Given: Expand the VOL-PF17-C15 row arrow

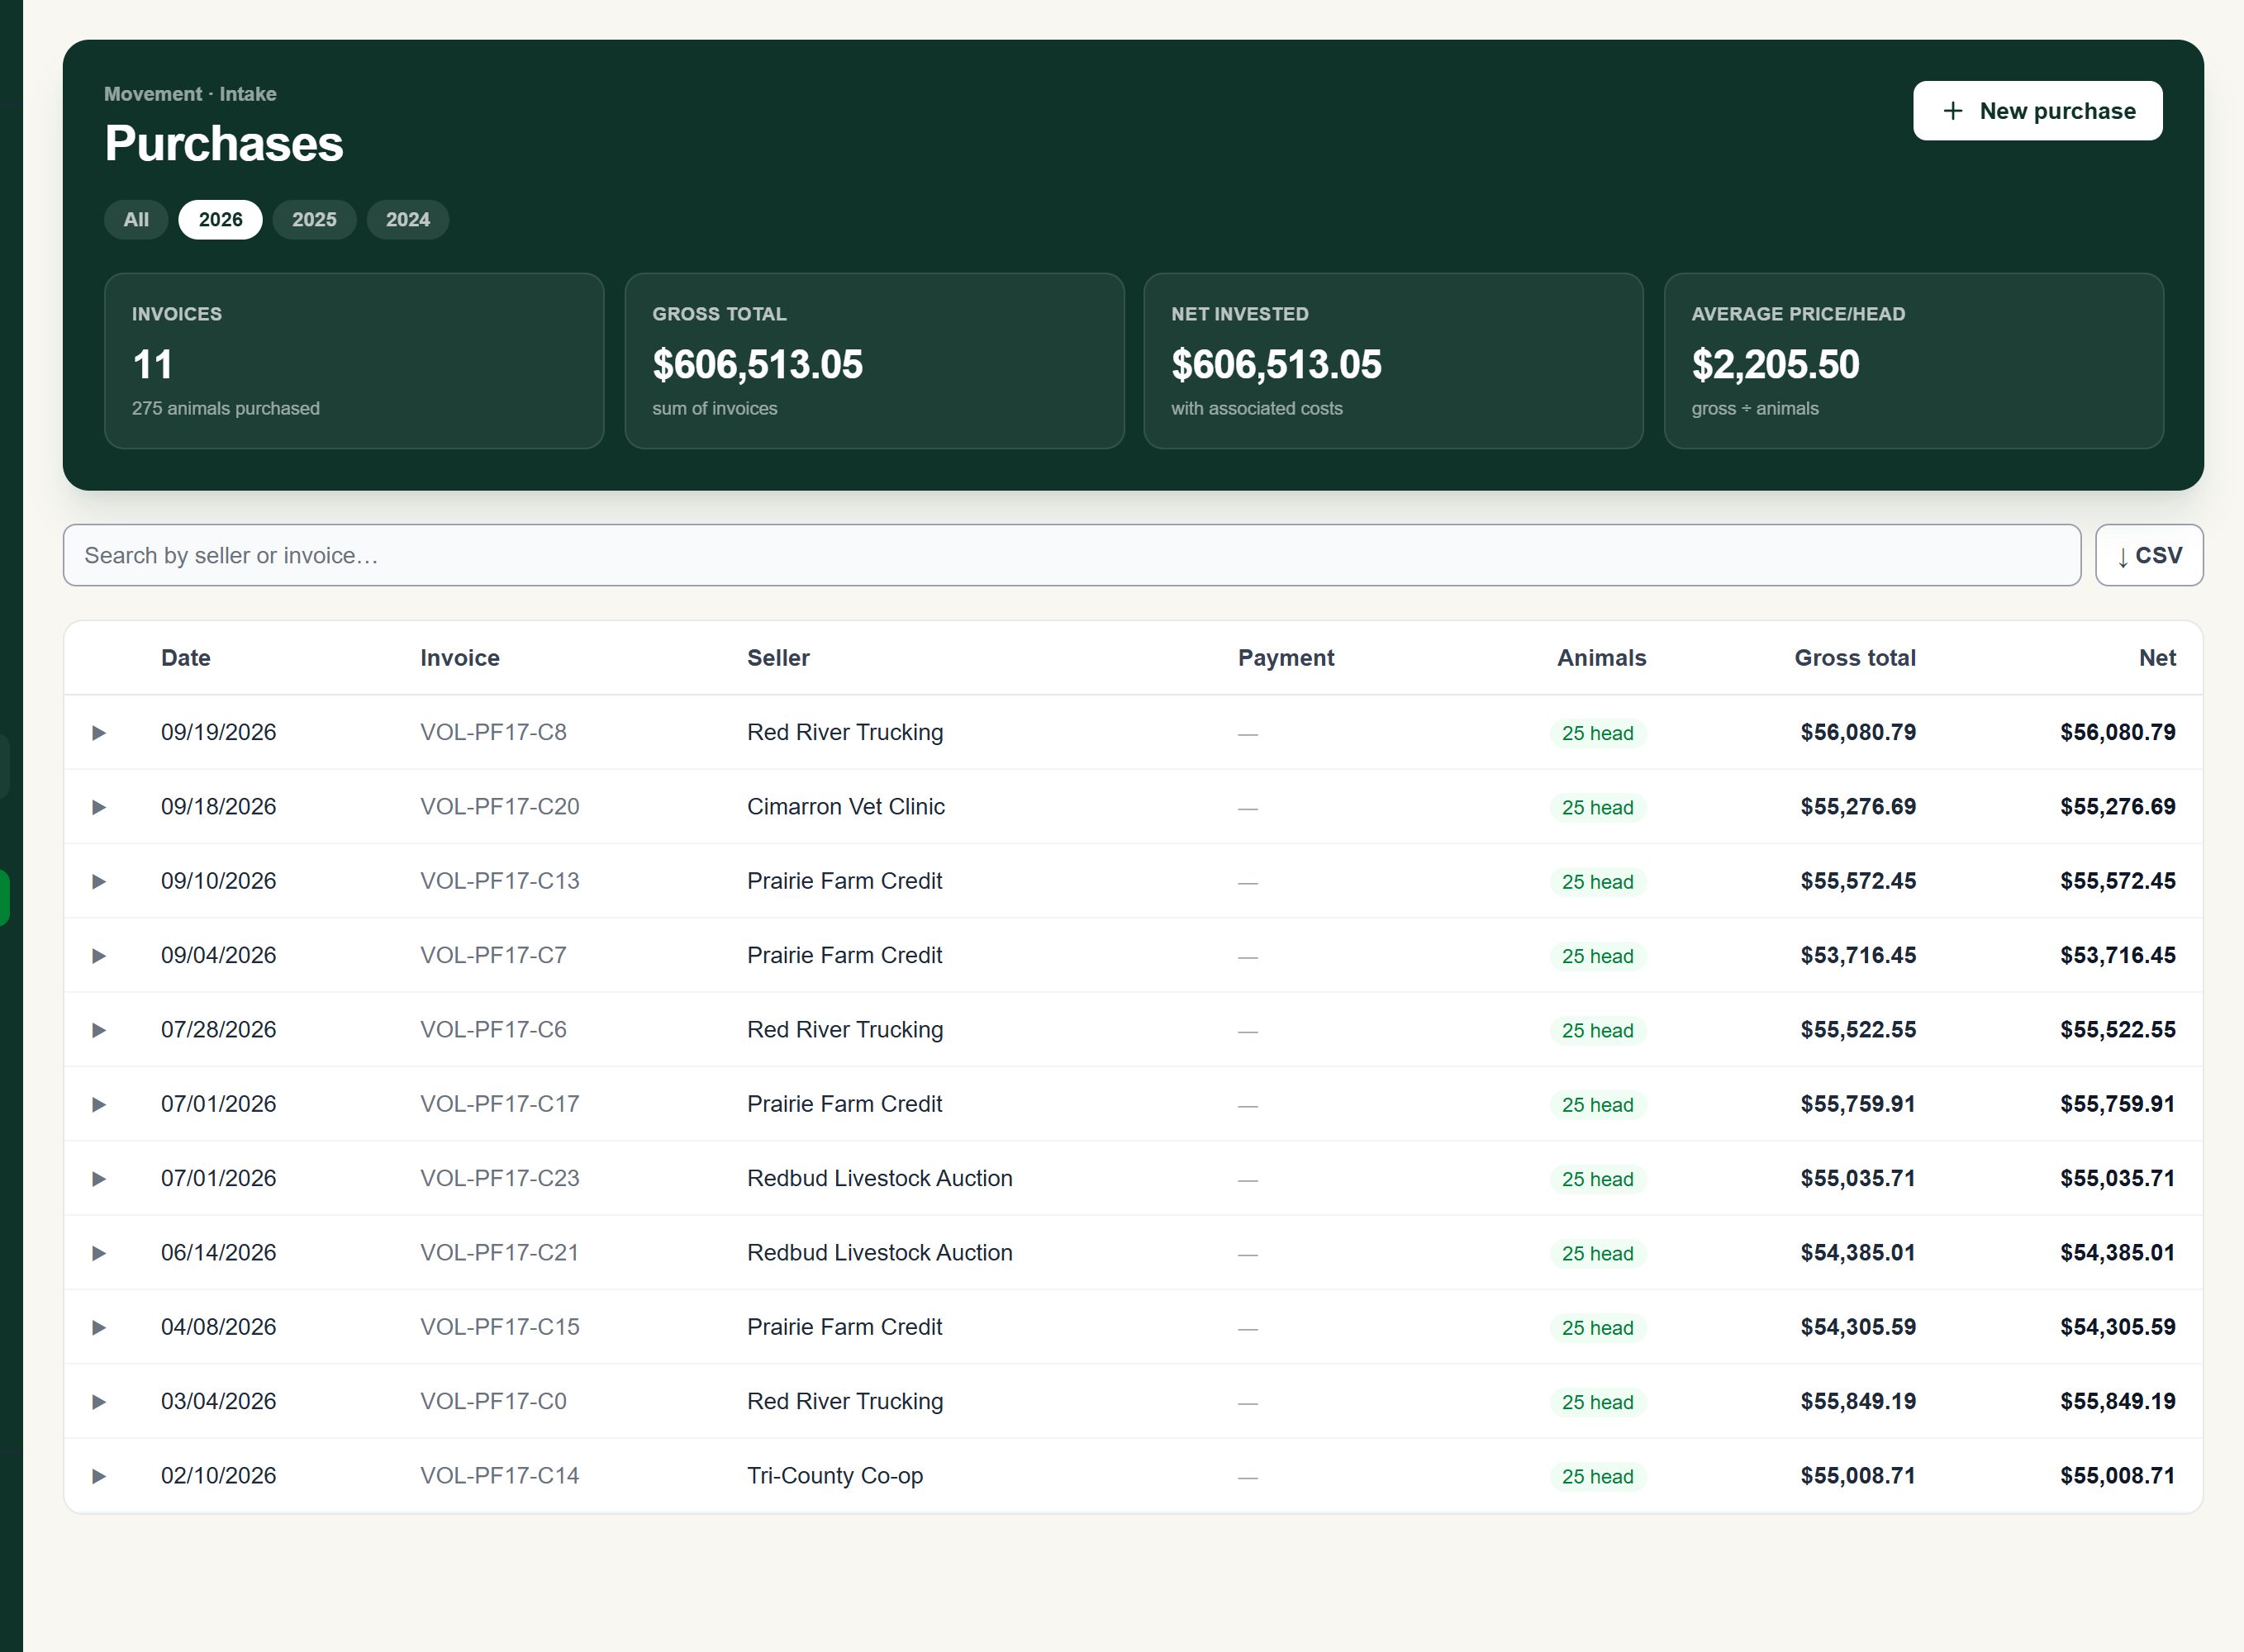Looking at the screenshot, I should pos(99,1327).
